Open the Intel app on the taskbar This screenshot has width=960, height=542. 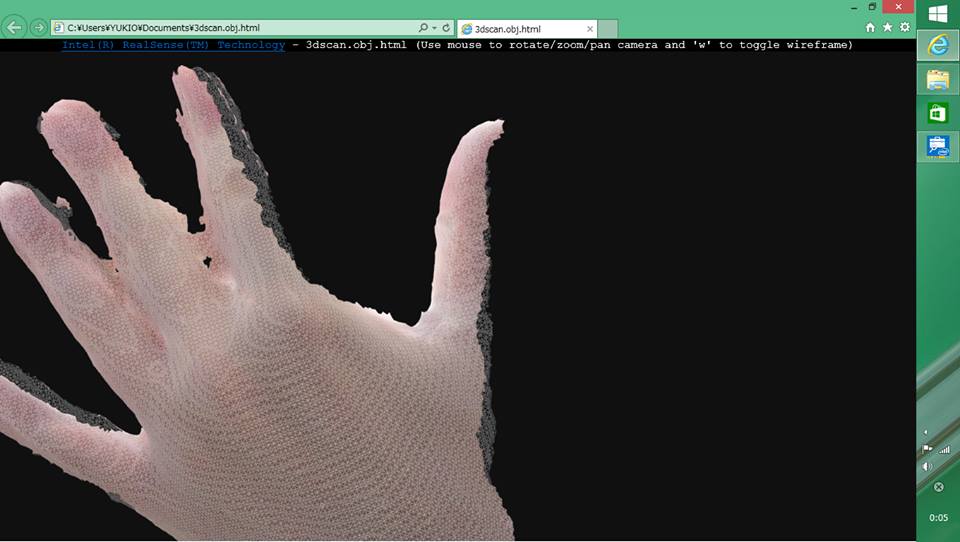click(938, 147)
